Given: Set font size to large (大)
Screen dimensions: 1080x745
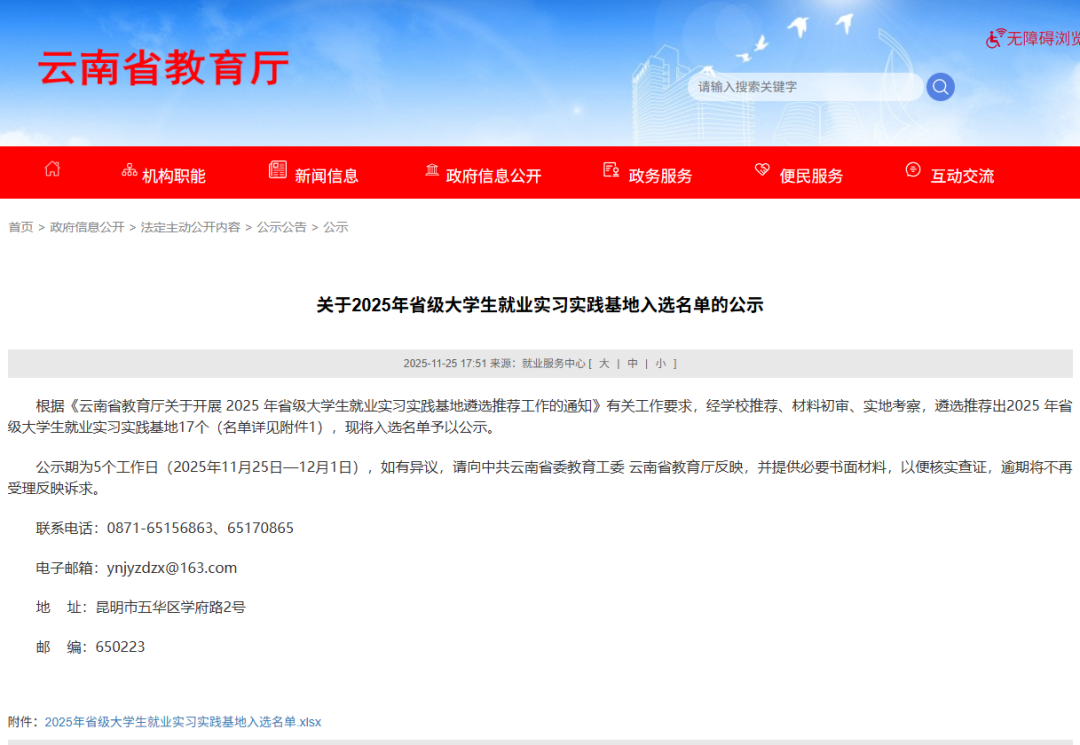Looking at the screenshot, I should coord(604,363).
